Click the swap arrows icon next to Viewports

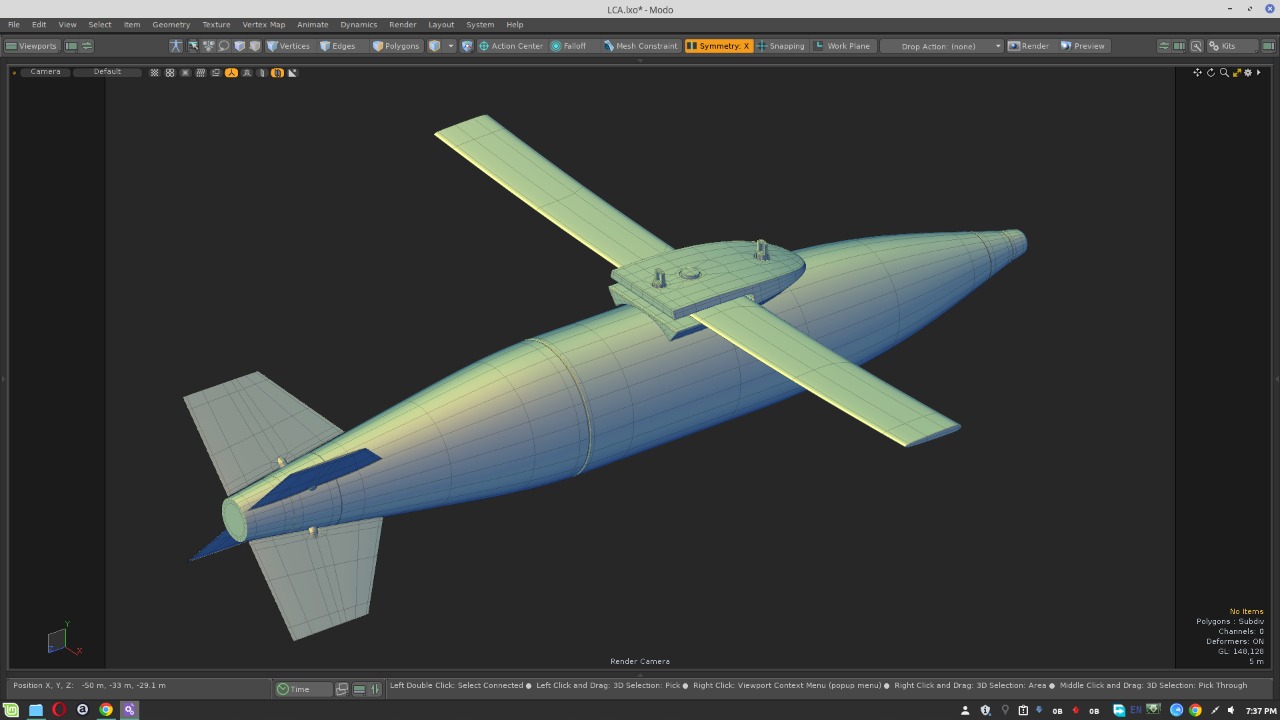click(x=87, y=46)
